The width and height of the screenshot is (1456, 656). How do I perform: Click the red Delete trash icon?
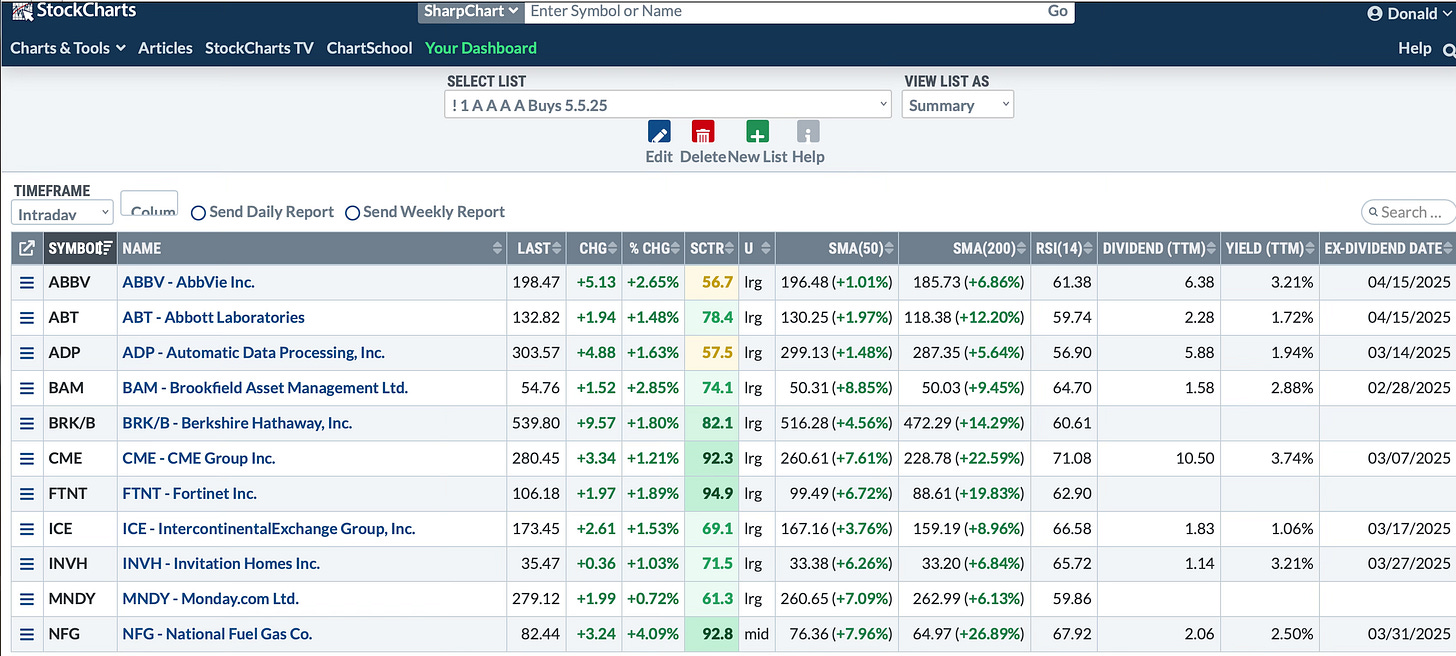click(703, 132)
